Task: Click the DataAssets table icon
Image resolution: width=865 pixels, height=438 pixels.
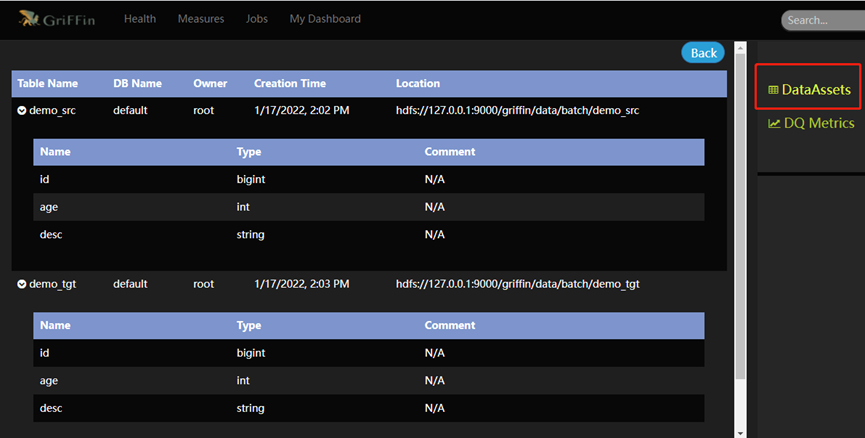Action: pyautogui.click(x=773, y=90)
